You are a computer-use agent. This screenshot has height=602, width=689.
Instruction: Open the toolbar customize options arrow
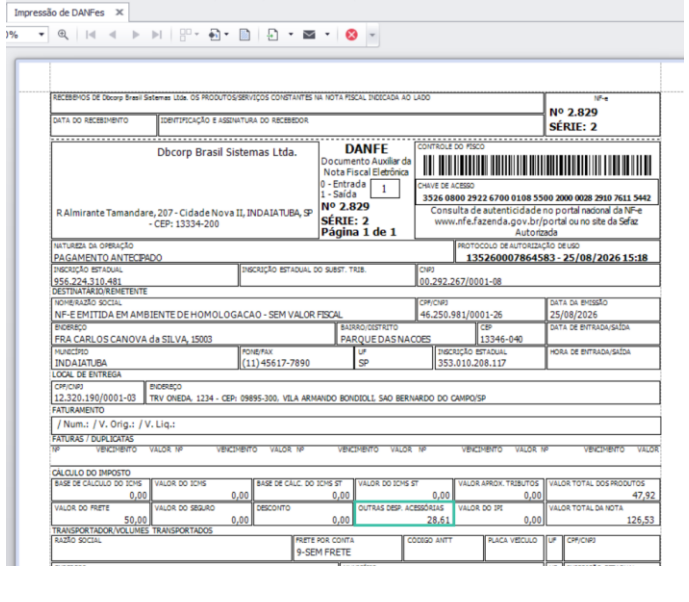pyautogui.click(x=372, y=35)
